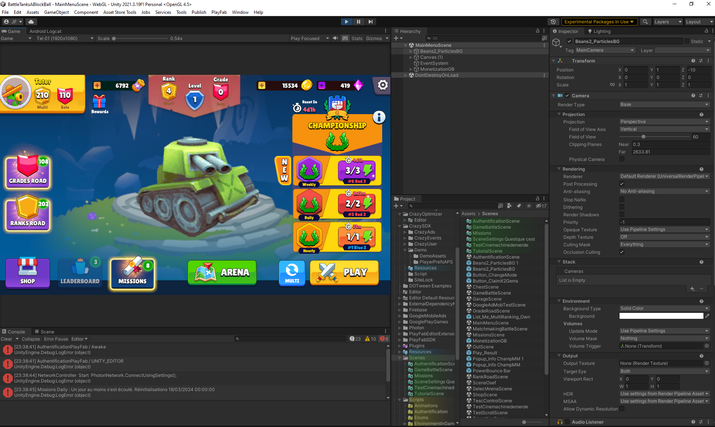This screenshot has width=715, height=427.
Task: Open the File menu
Action: pos(5,12)
